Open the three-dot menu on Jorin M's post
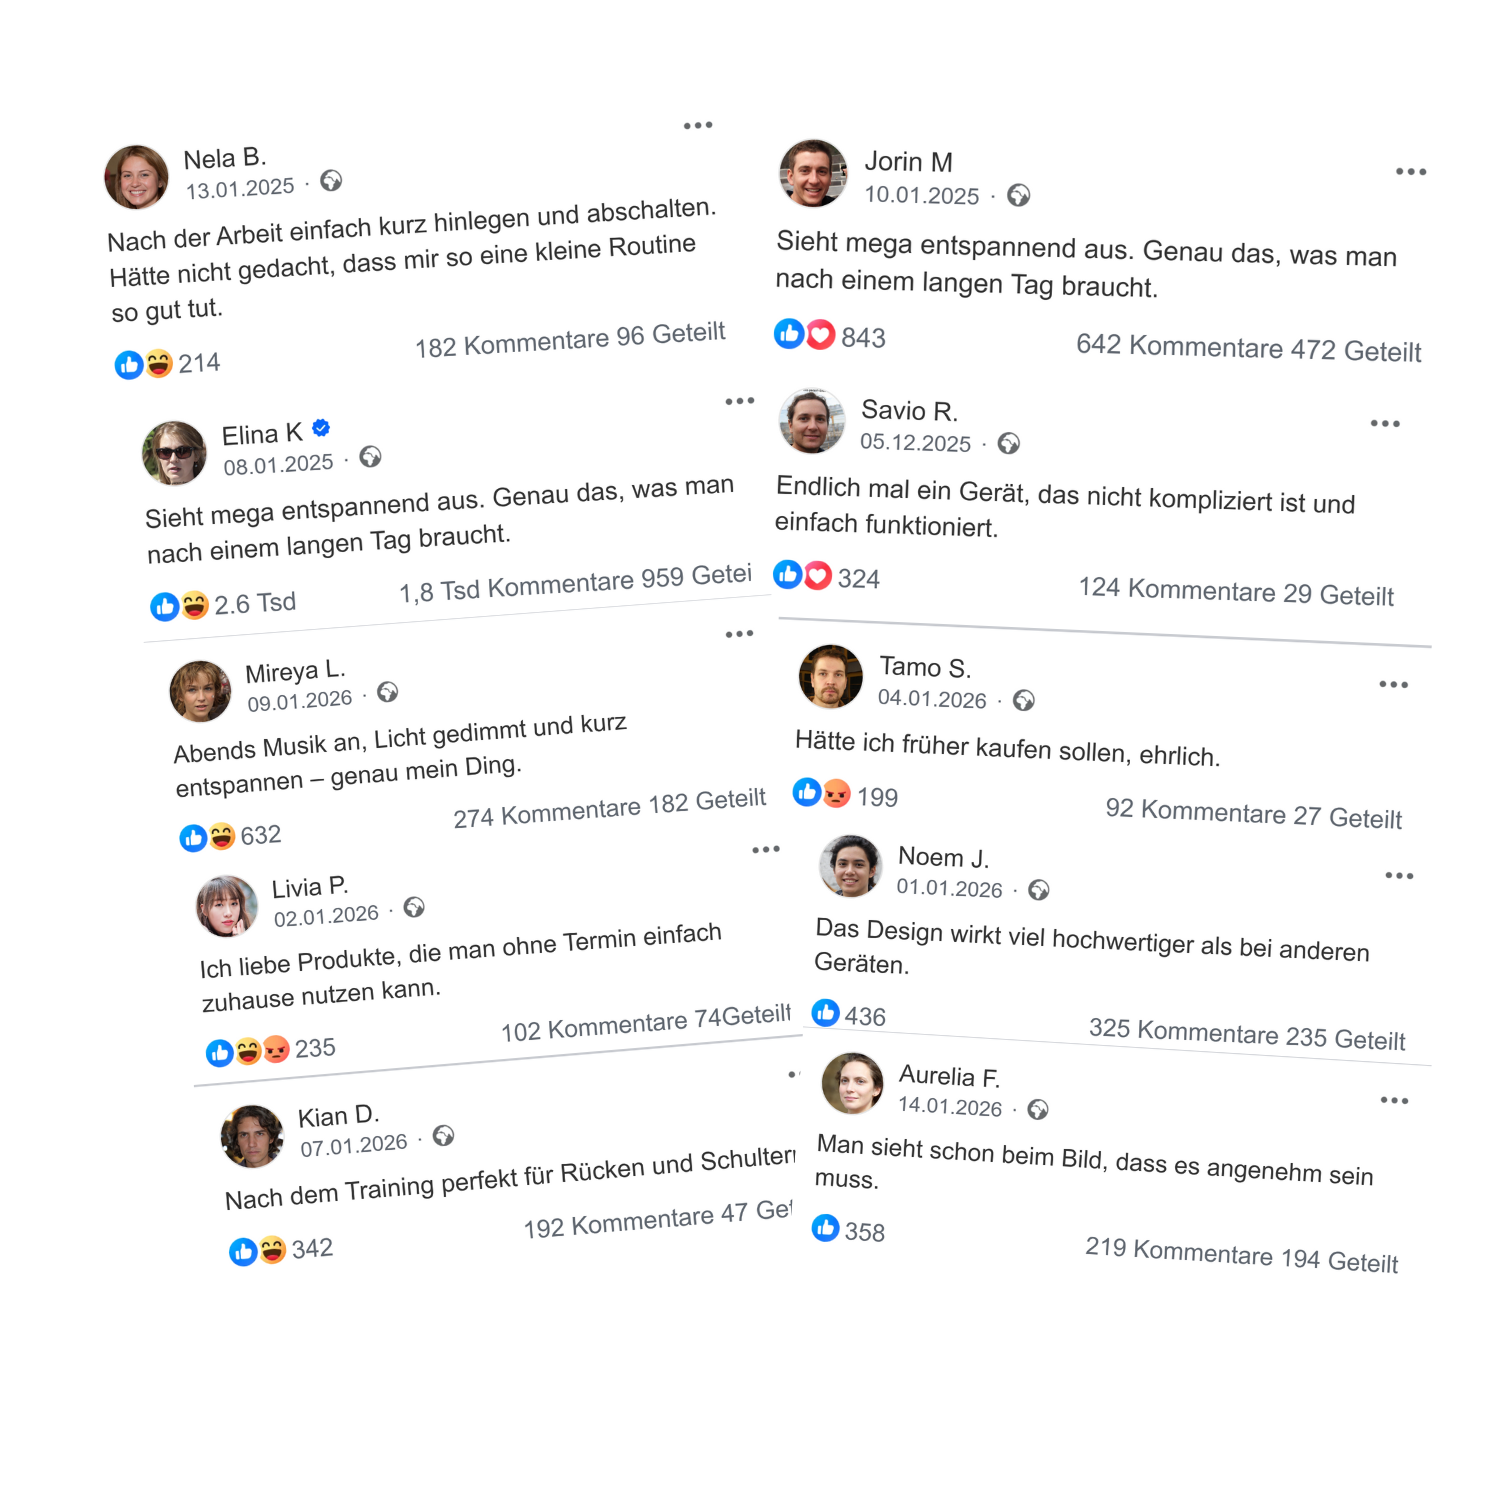The image size is (1500, 1500). click(1411, 172)
